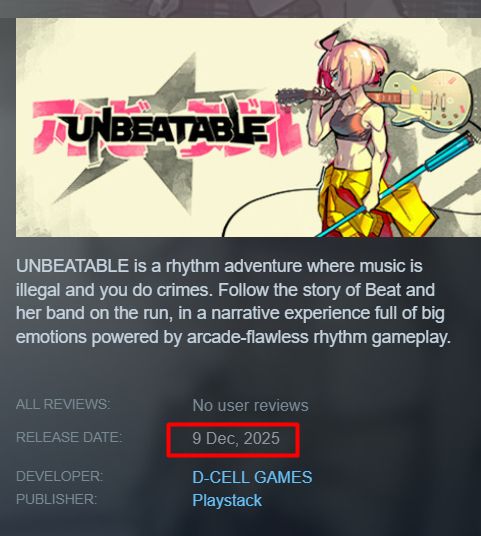Screen dimensions: 481x536
Task: Click the PUBLISHER label
Action: (56, 499)
